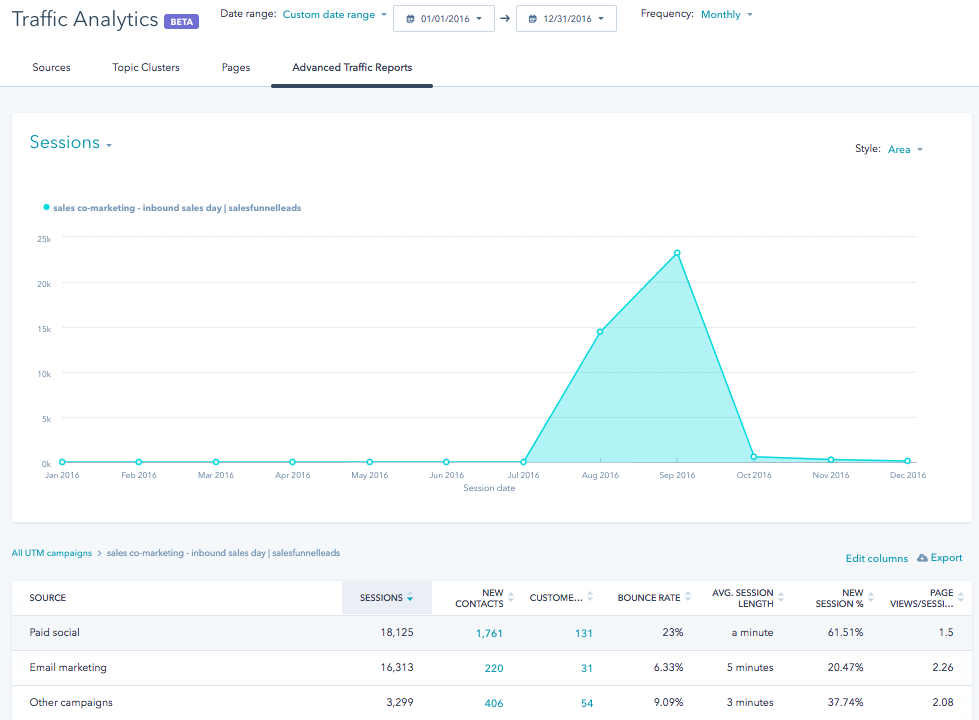Toggle the sales co-marketing legend series
The image size is (979, 720).
176,208
